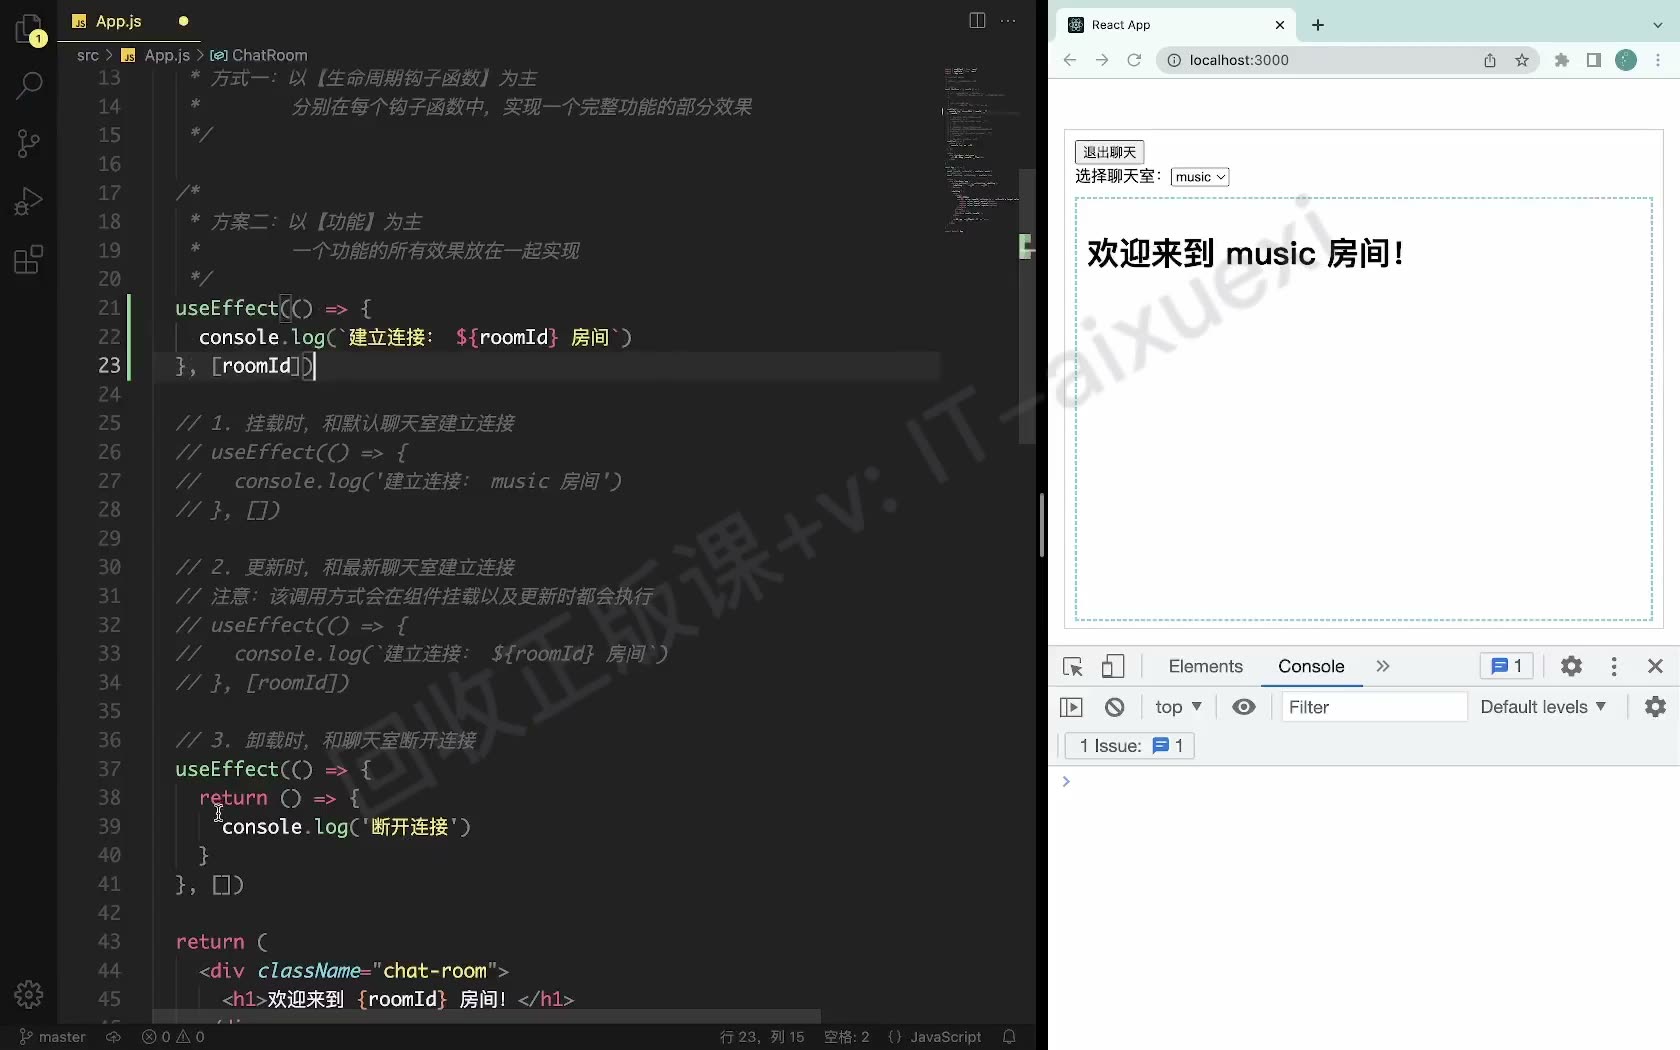
Task: Toggle DevTools device toolbar
Action: [x=1113, y=667]
